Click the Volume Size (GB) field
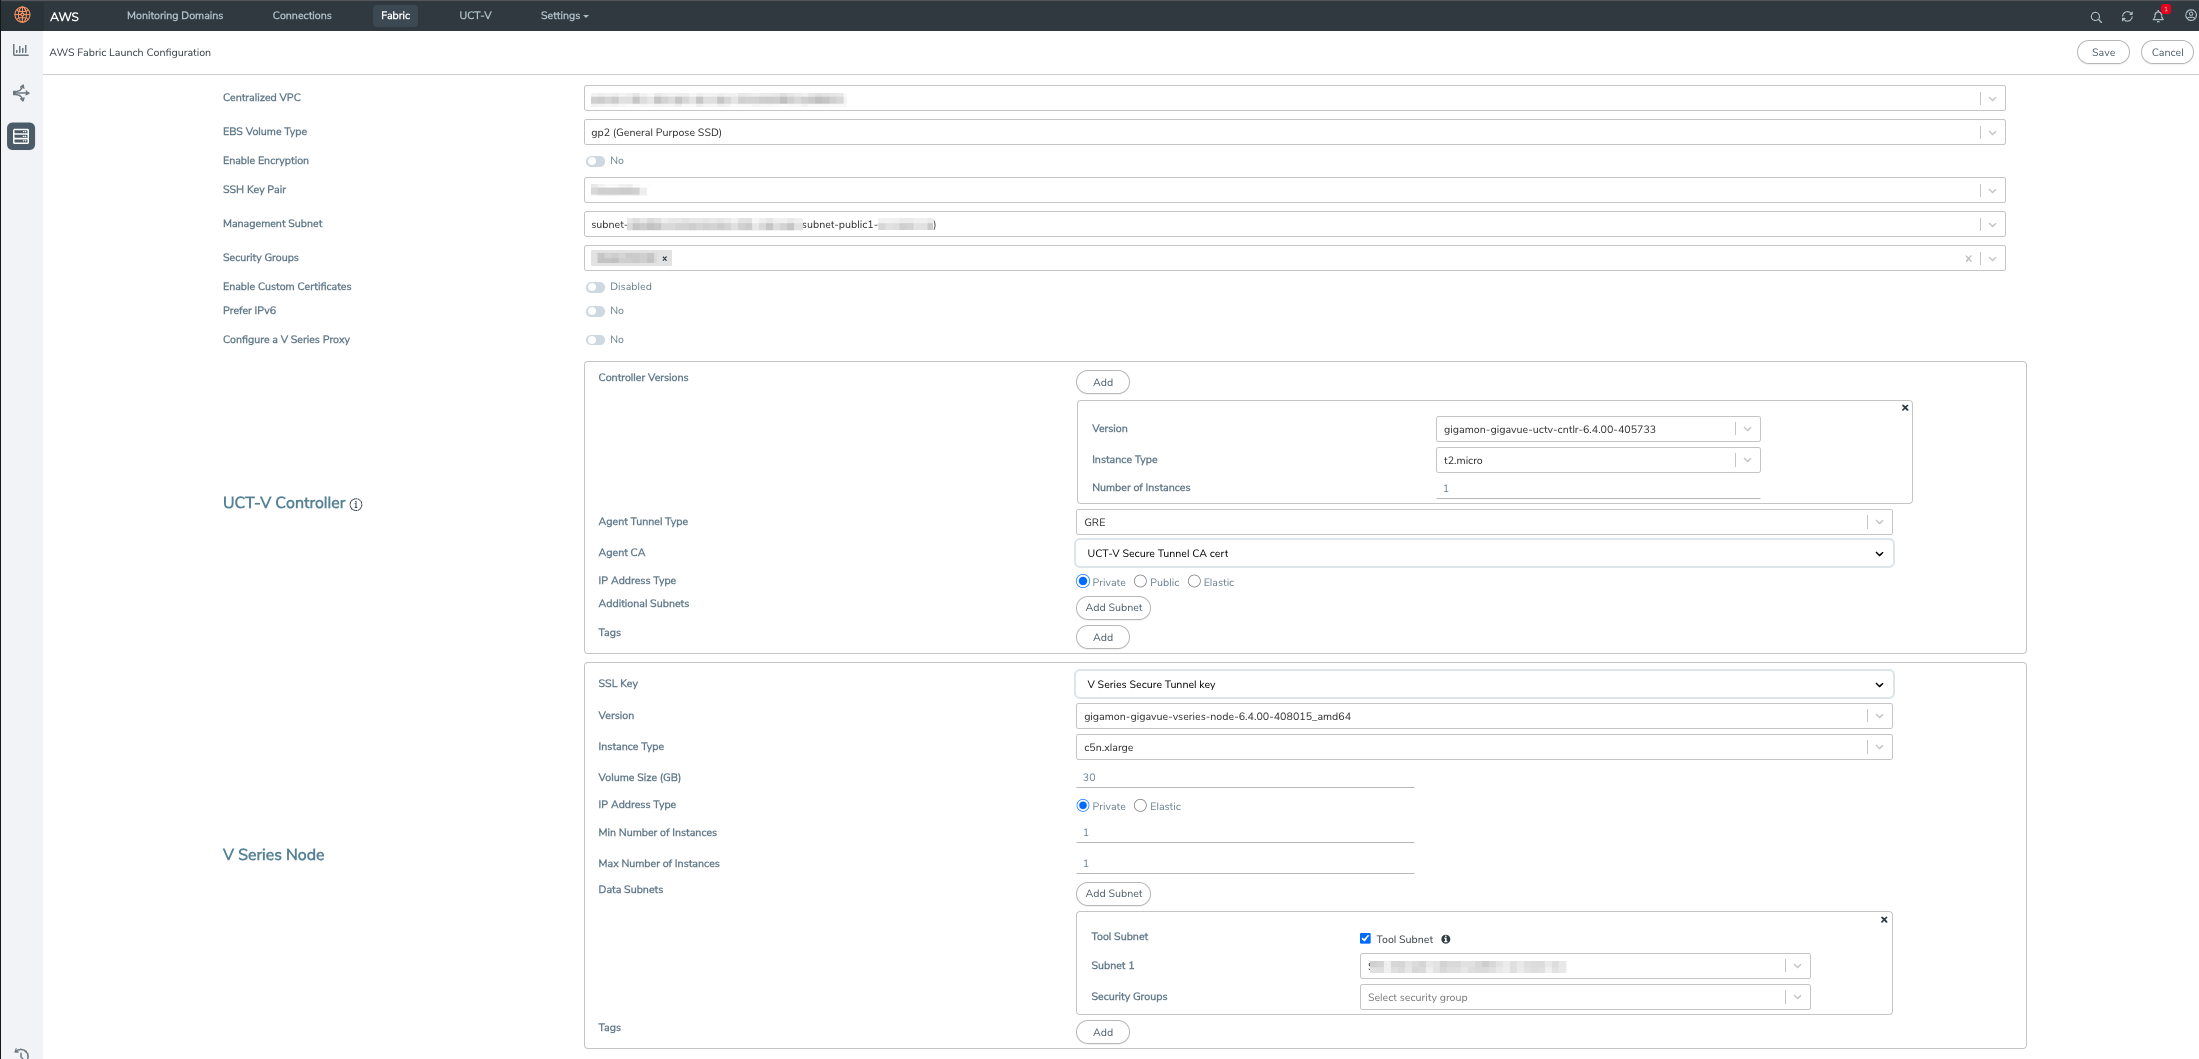Screen dimensions: 2199x1059 (1245, 777)
